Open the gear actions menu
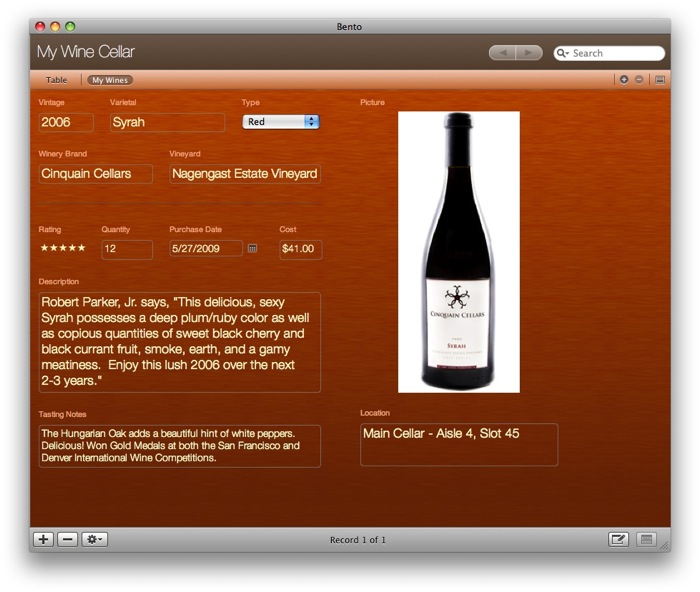The image size is (700, 592). point(95,539)
